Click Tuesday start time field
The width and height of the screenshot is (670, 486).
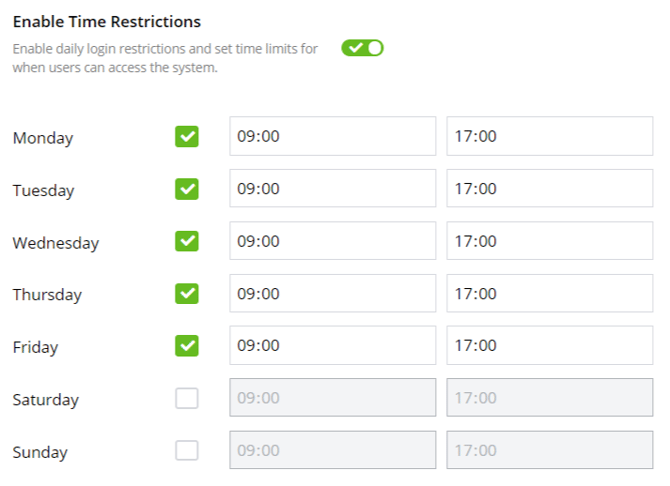coord(332,189)
